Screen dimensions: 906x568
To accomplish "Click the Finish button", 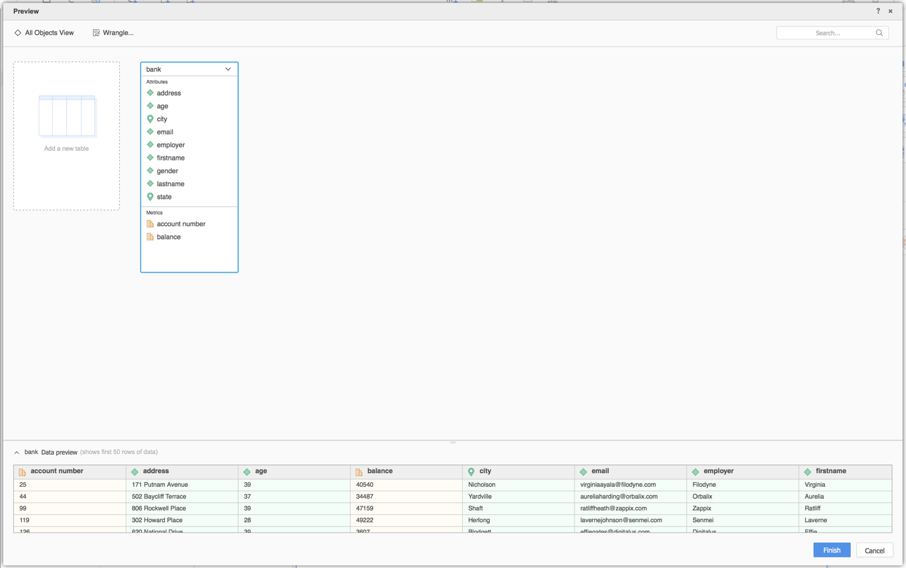I will pos(831,550).
